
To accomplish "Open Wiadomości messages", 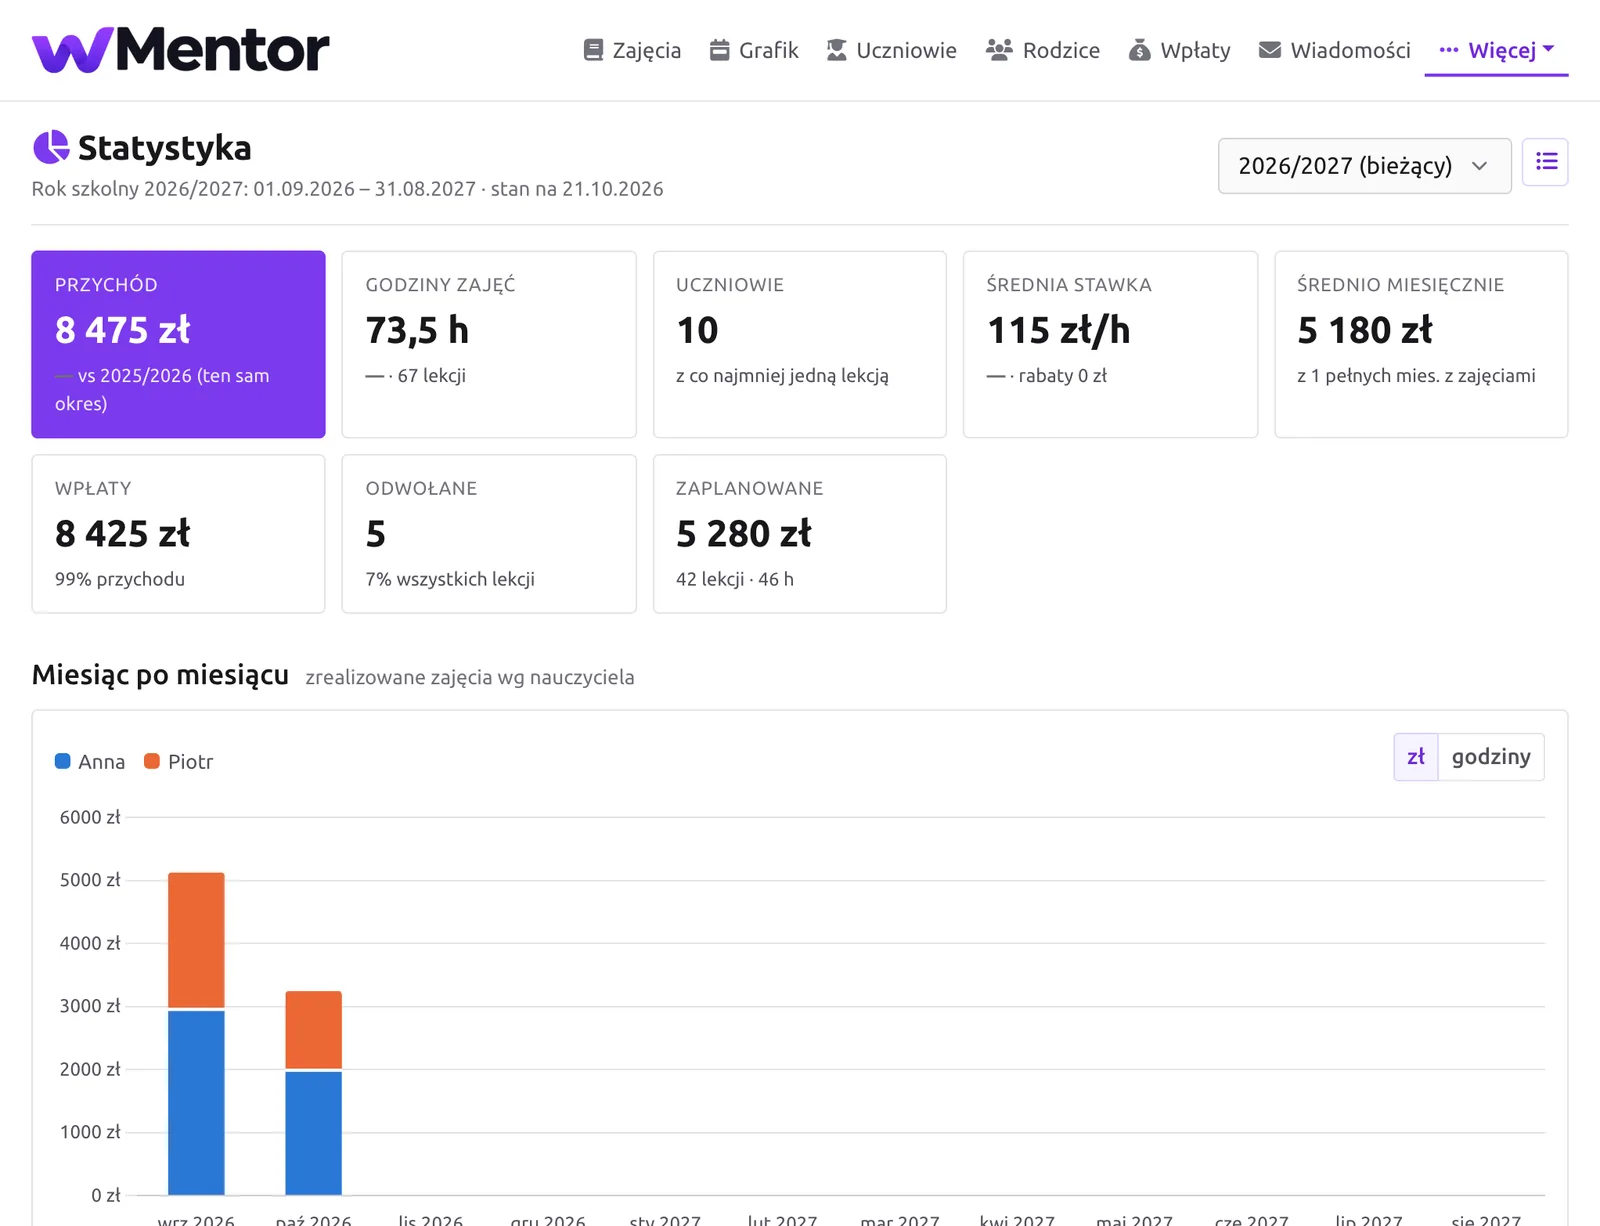I will 1334,50.
